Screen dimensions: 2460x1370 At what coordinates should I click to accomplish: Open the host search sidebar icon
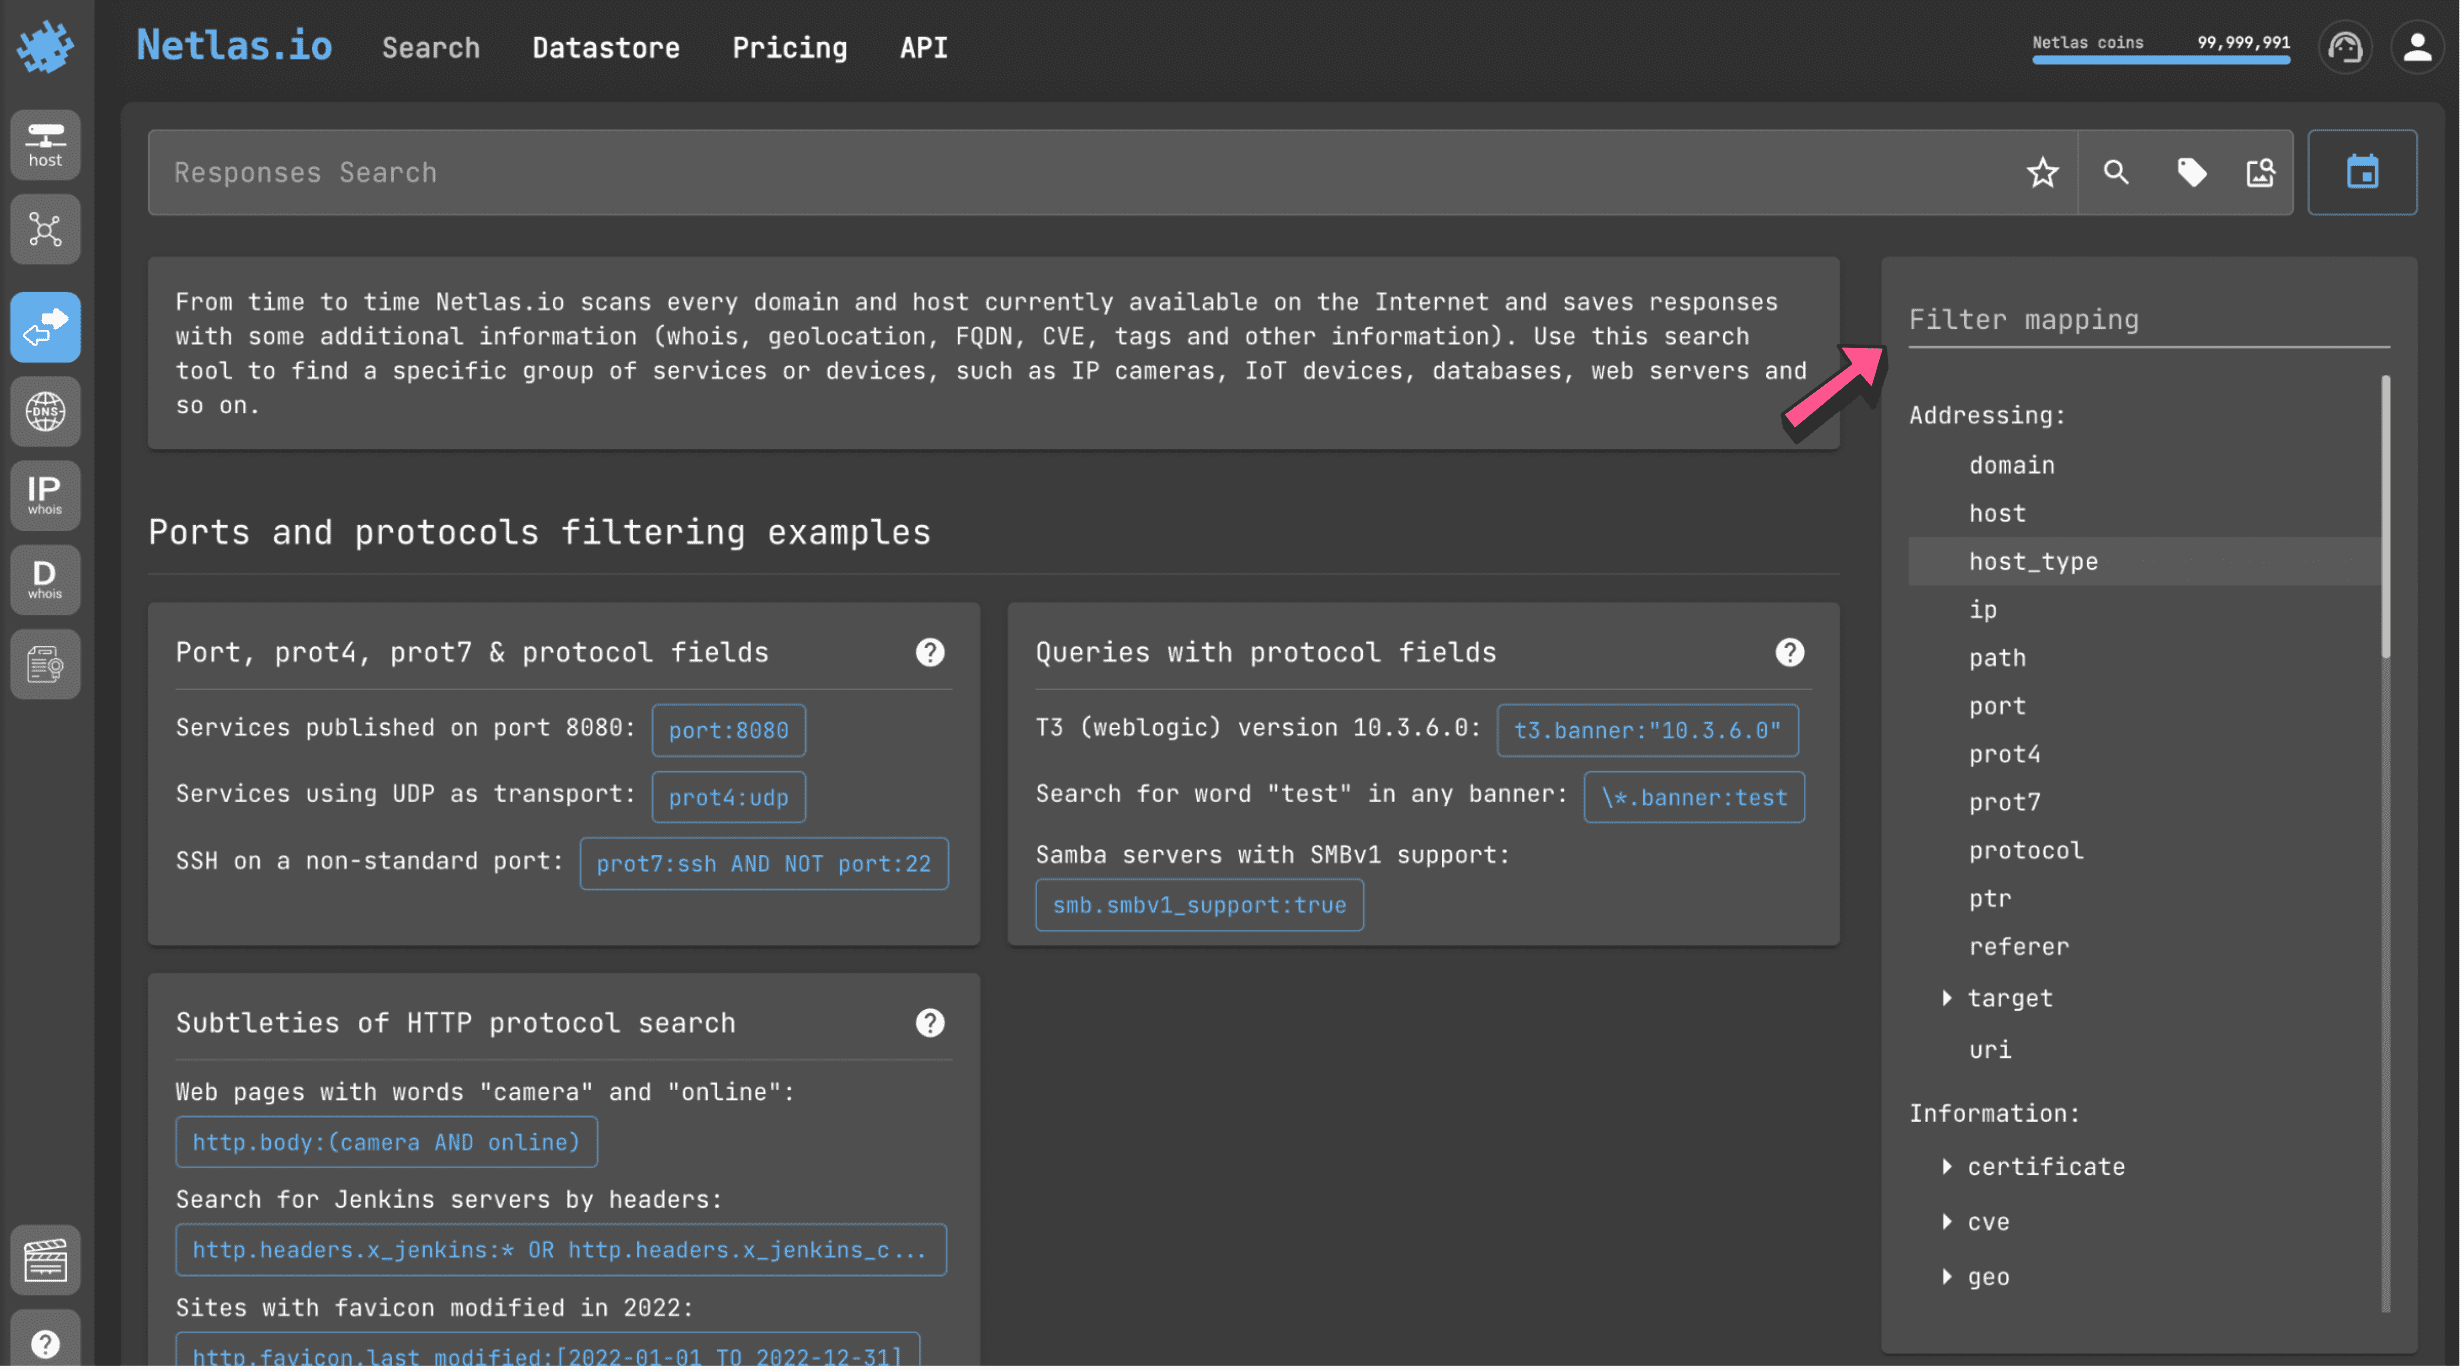(x=45, y=144)
